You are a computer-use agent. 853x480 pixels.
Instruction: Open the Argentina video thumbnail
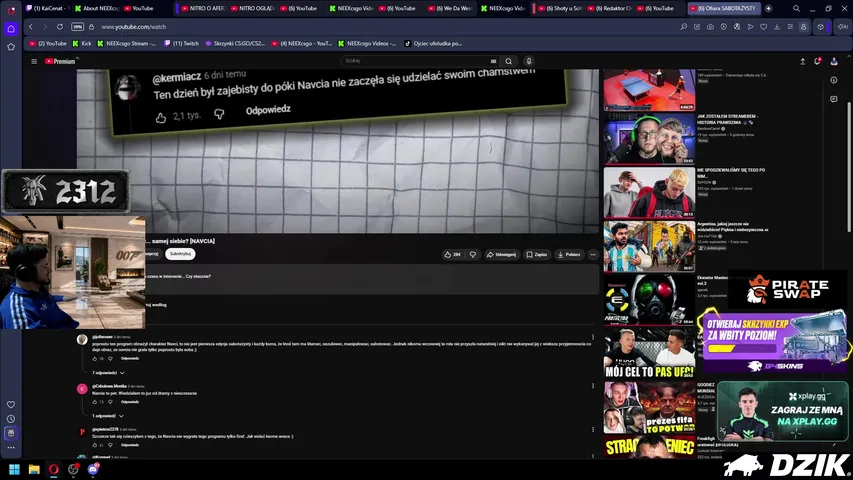point(649,246)
